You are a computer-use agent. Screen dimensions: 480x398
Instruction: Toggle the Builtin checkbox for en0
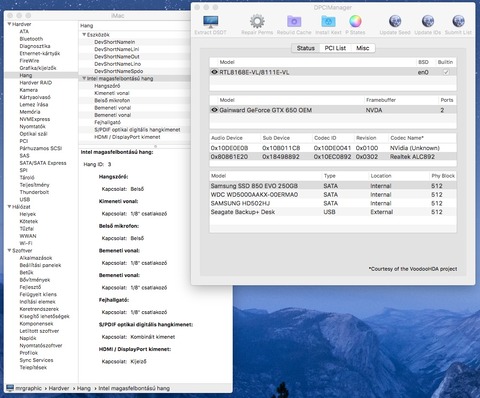click(x=446, y=72)
